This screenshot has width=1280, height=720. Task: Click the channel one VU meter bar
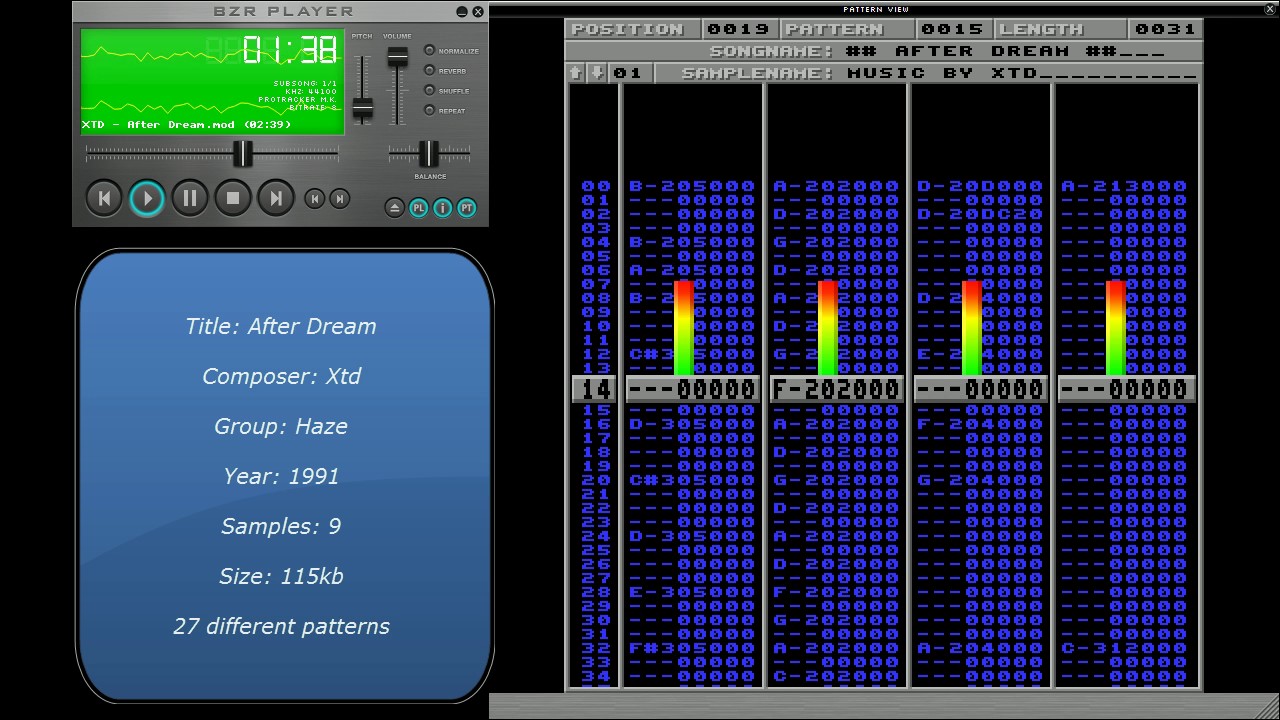coord(684,328)
